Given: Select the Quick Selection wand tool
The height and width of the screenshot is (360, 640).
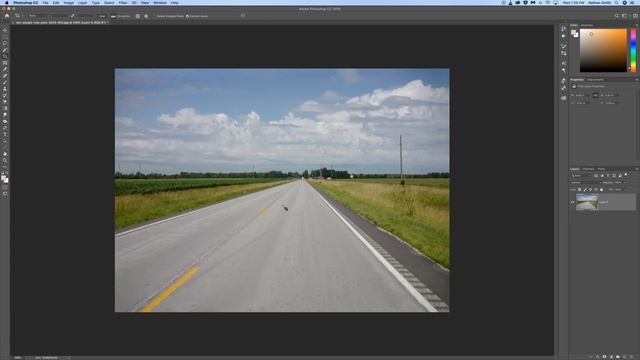Looking at the screenshot, I should 5,50.
